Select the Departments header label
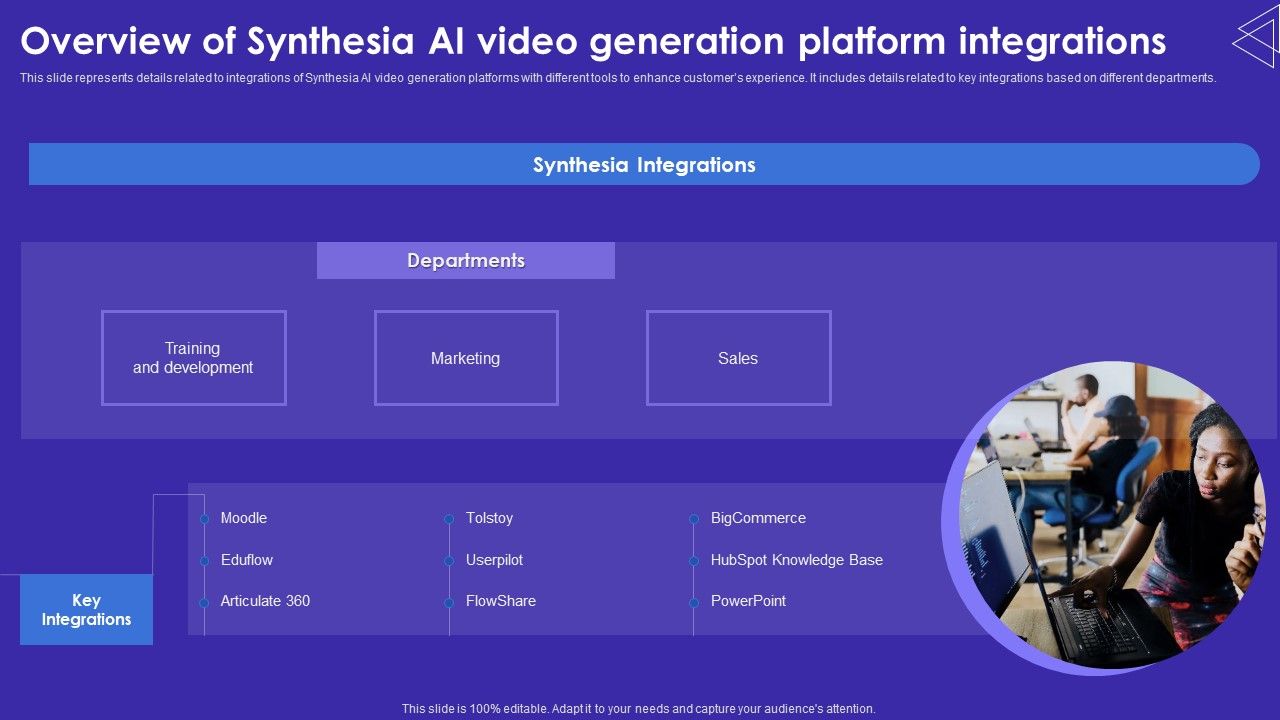 tap(466, 260)
